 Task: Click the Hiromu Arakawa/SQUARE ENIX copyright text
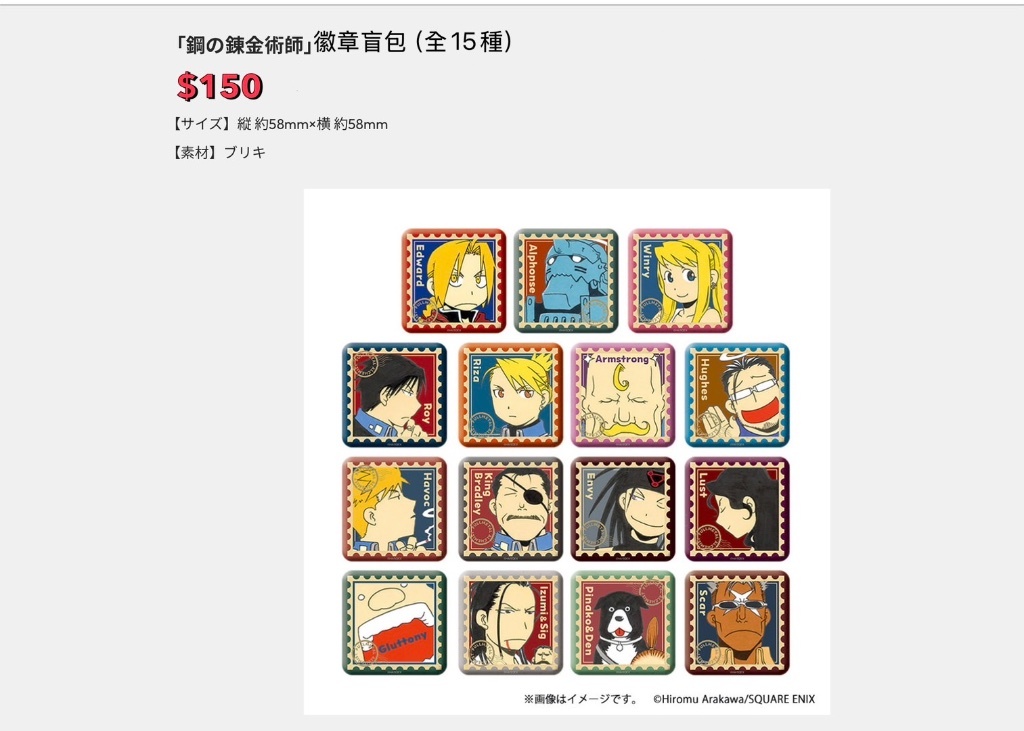point(734,699)
